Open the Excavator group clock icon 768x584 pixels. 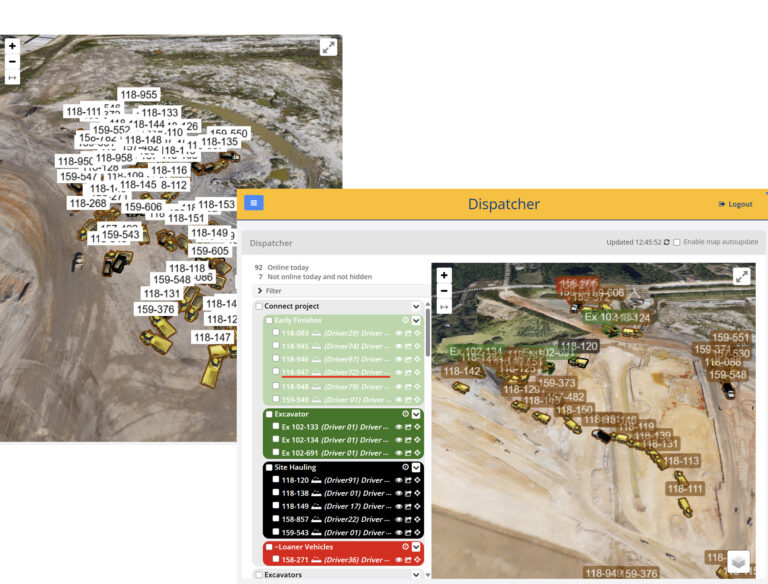click(406, 414)
